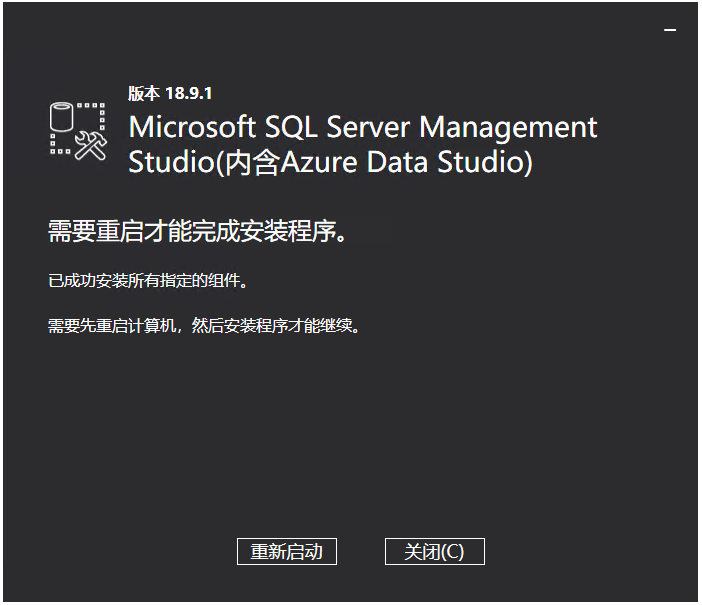Minimize the installer window
The height and width of the screenshot is (605, 702).
[670, 30]
